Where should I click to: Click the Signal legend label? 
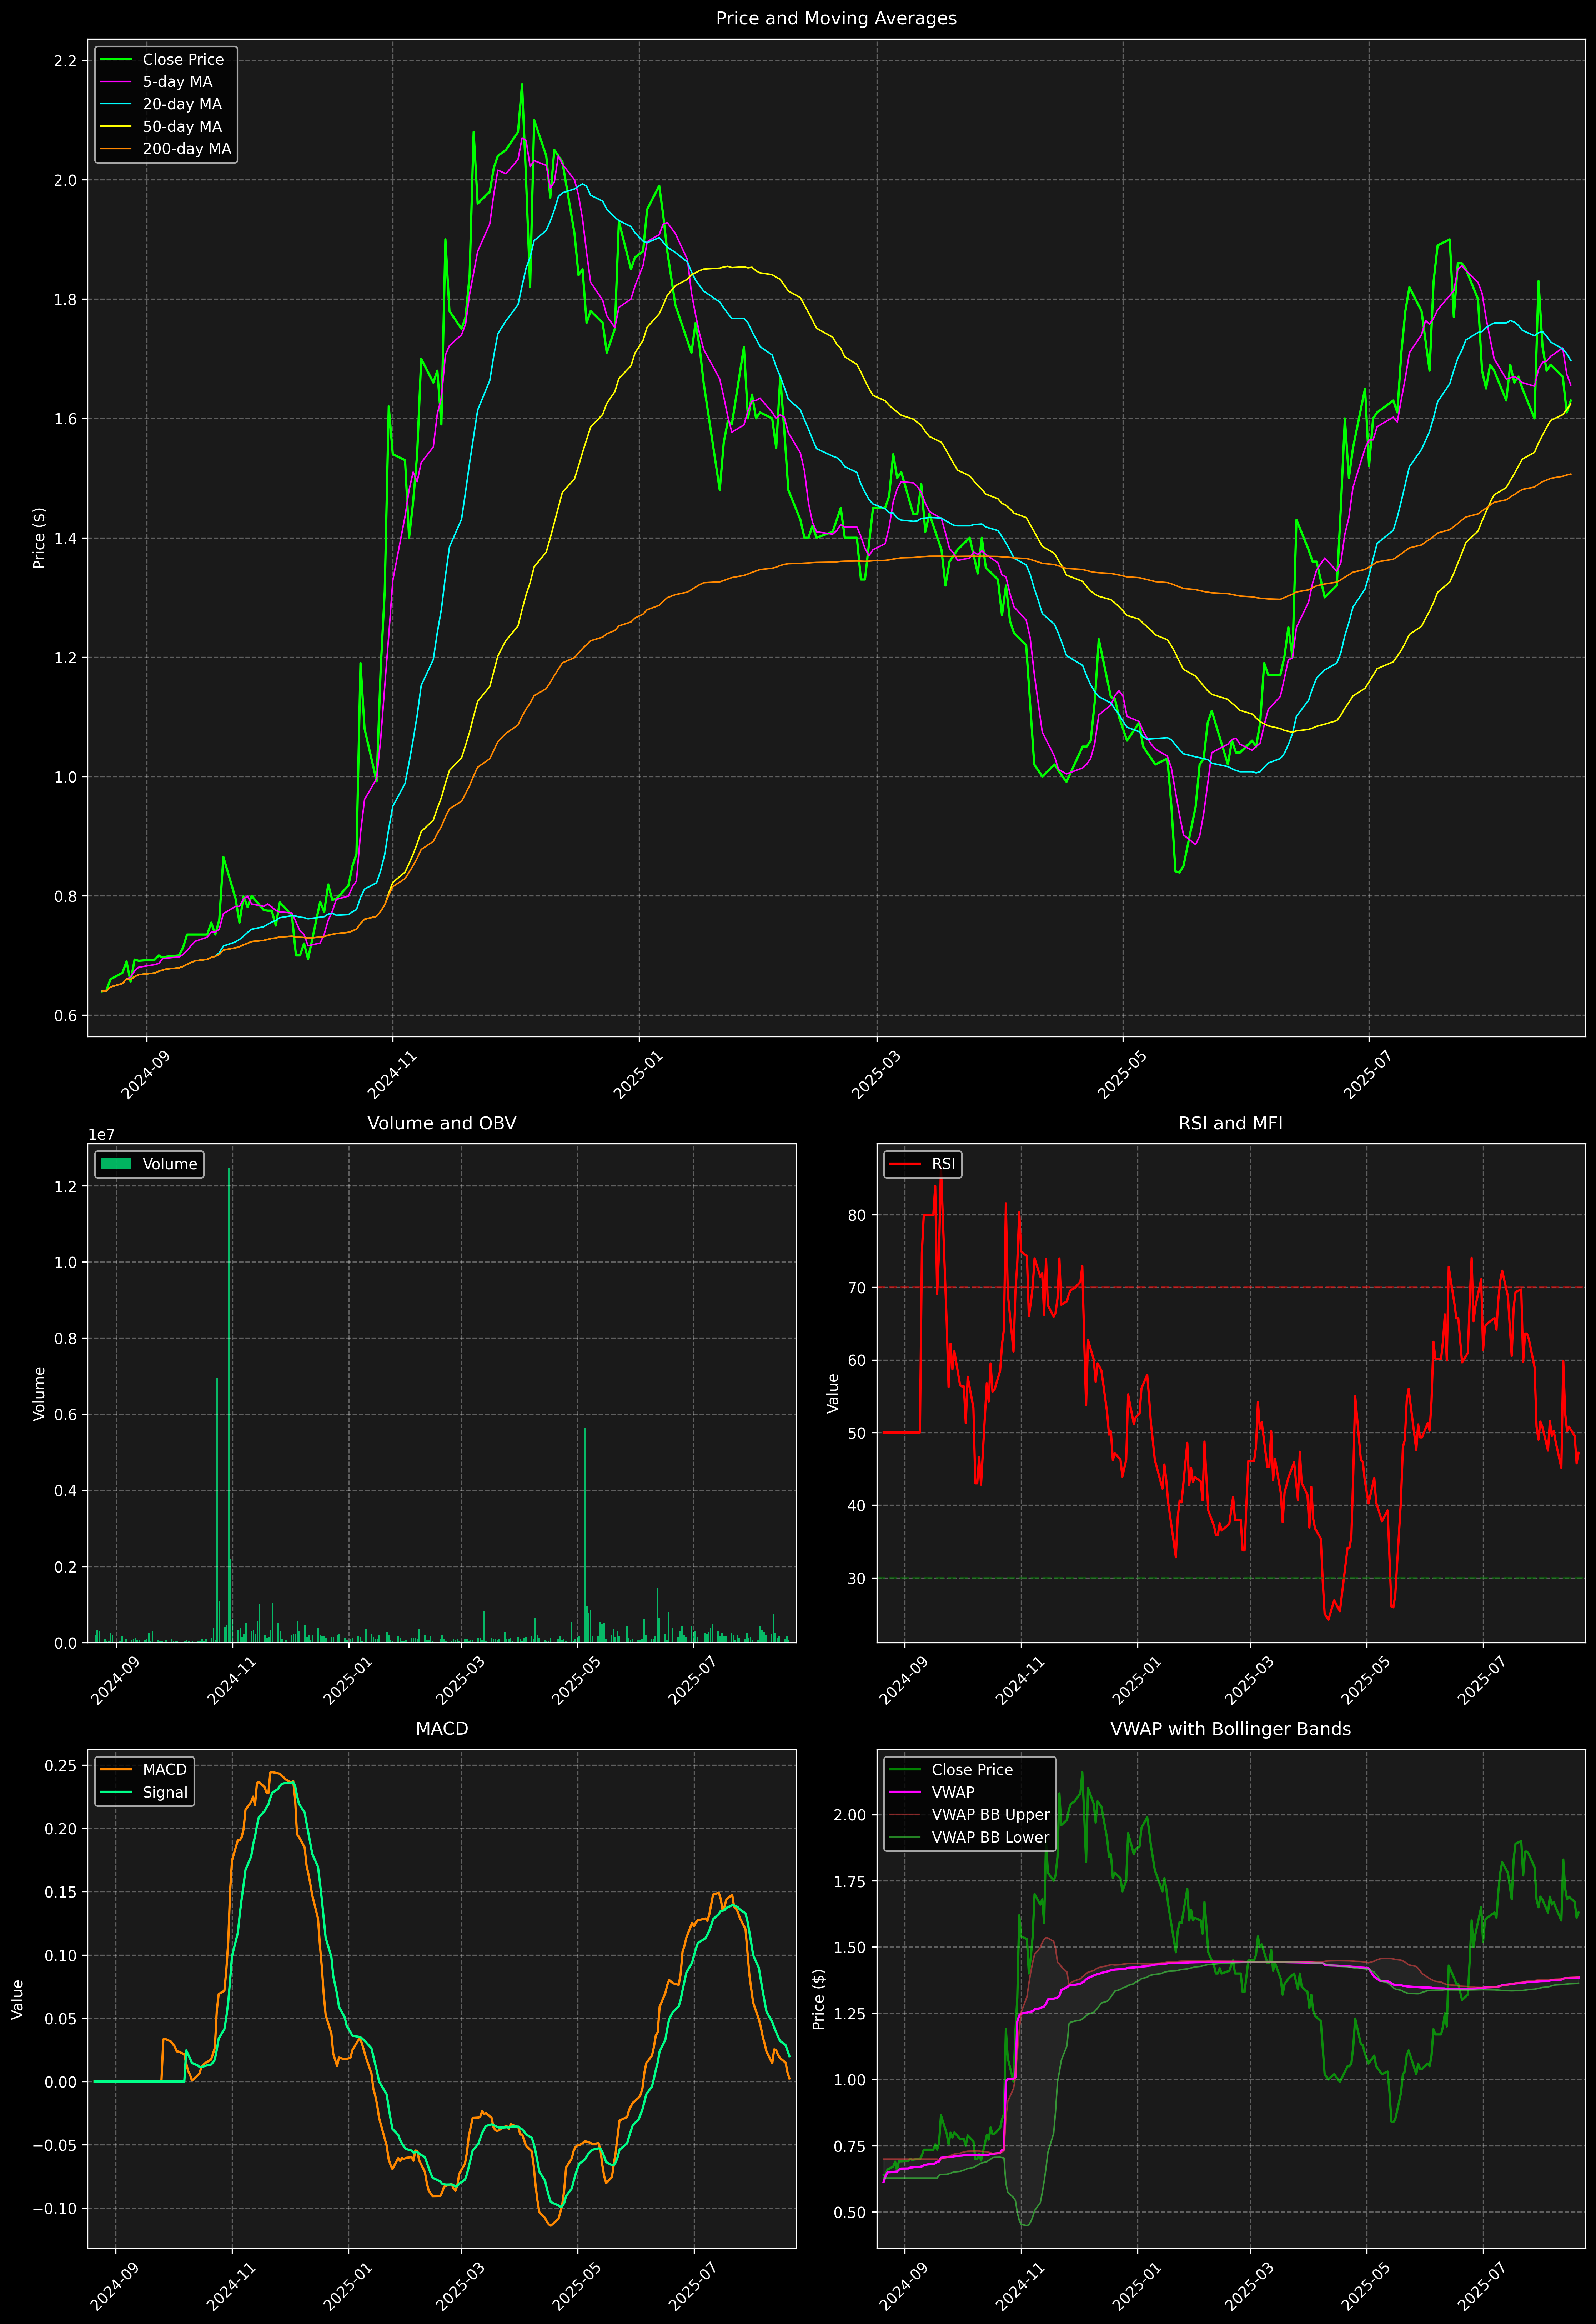(x=165, y=1792)
